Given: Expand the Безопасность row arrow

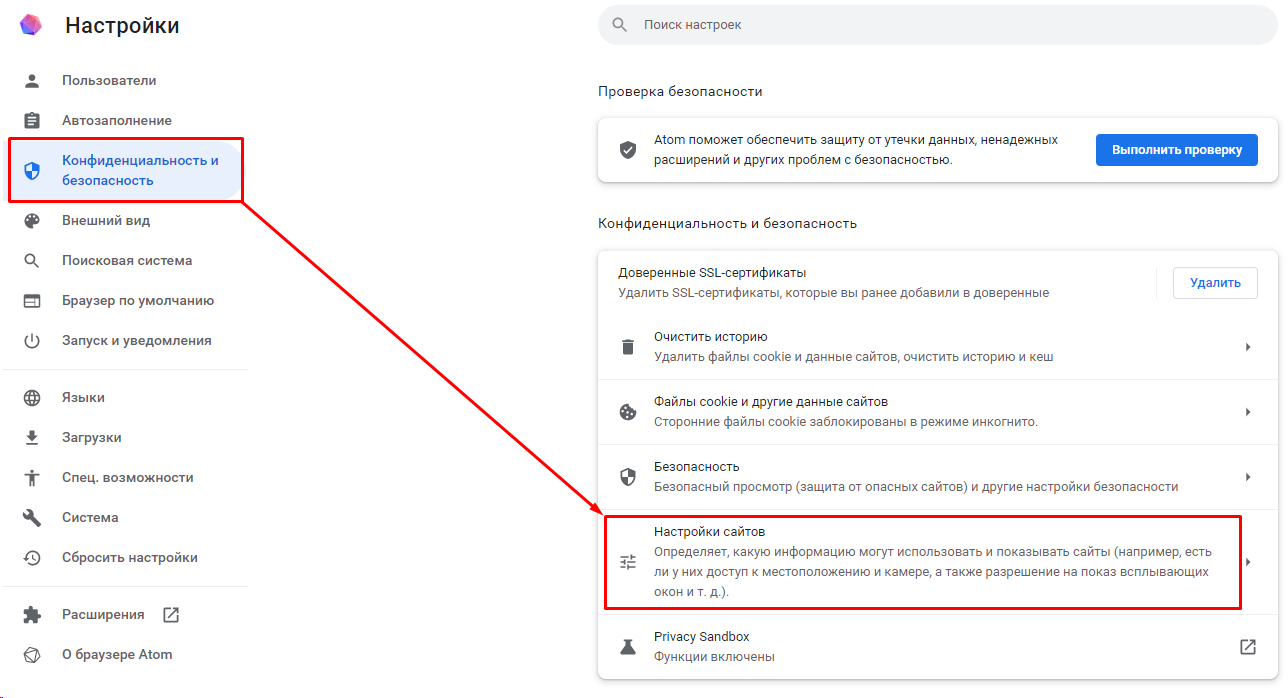Looking at the screenshot, I should (1248, 477).
